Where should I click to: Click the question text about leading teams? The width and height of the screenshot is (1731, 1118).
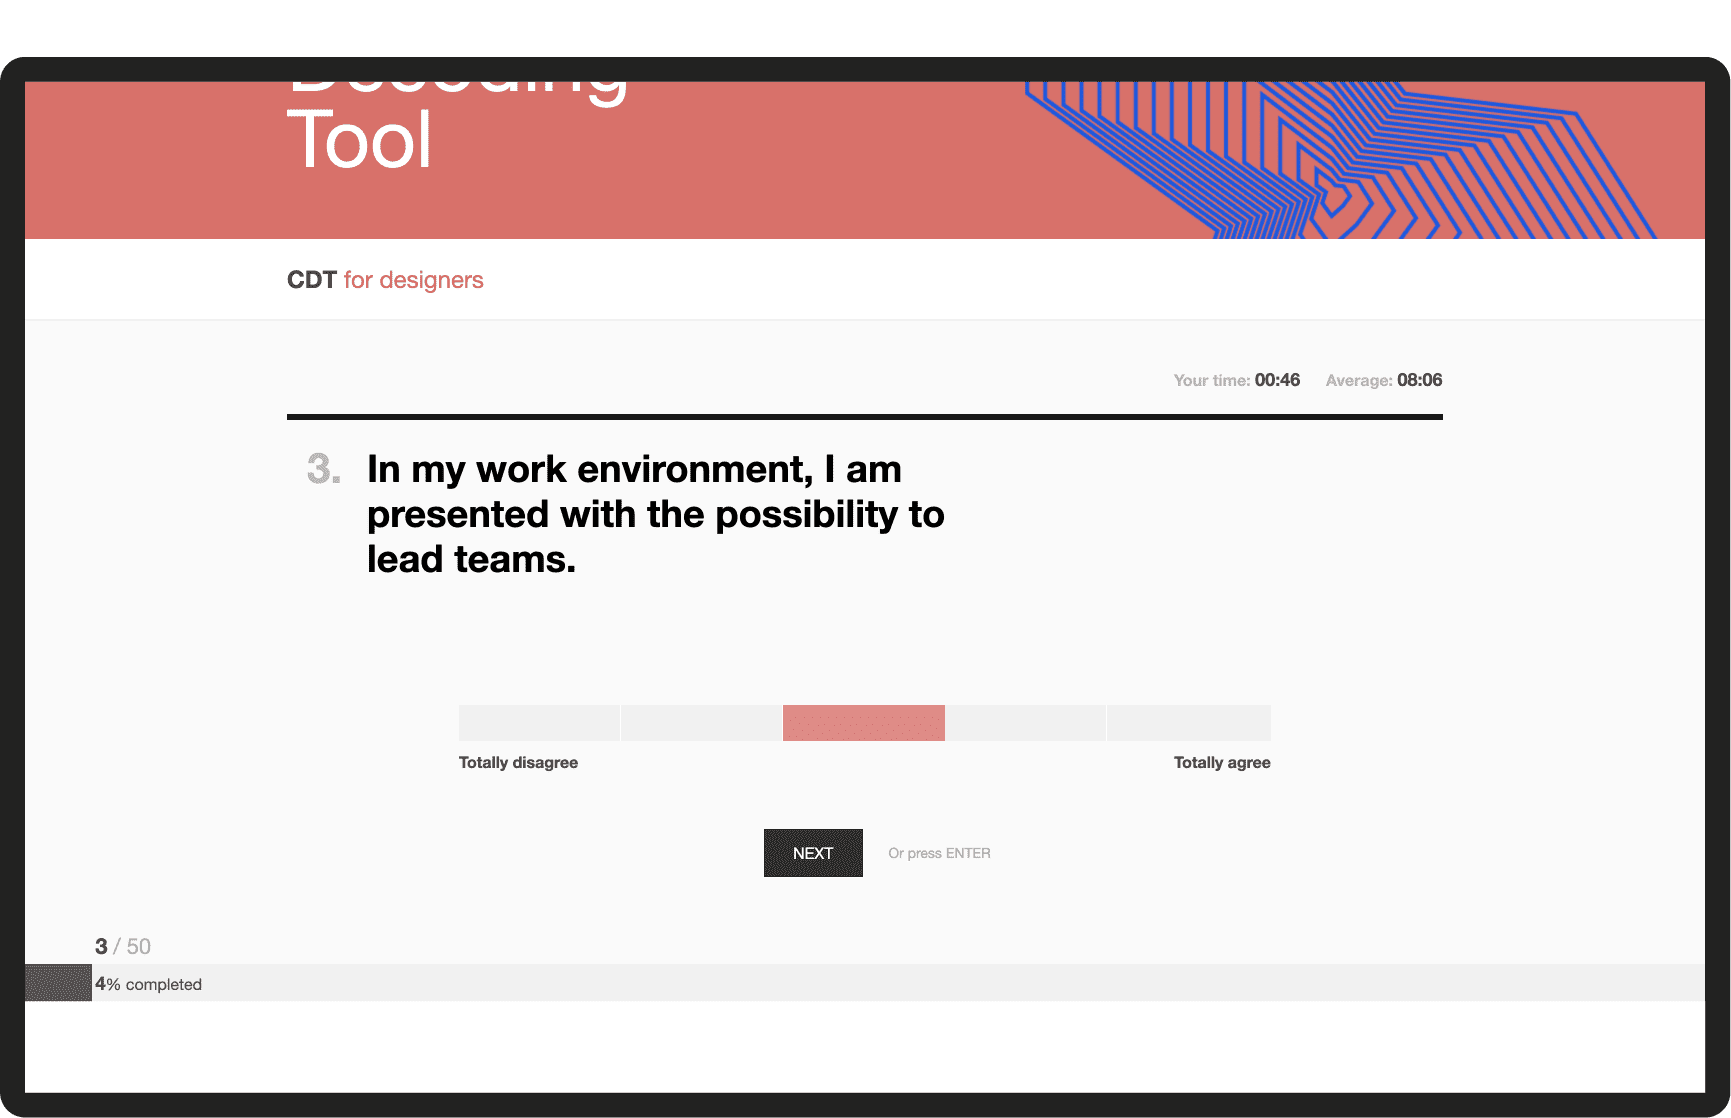coord(655,514)
